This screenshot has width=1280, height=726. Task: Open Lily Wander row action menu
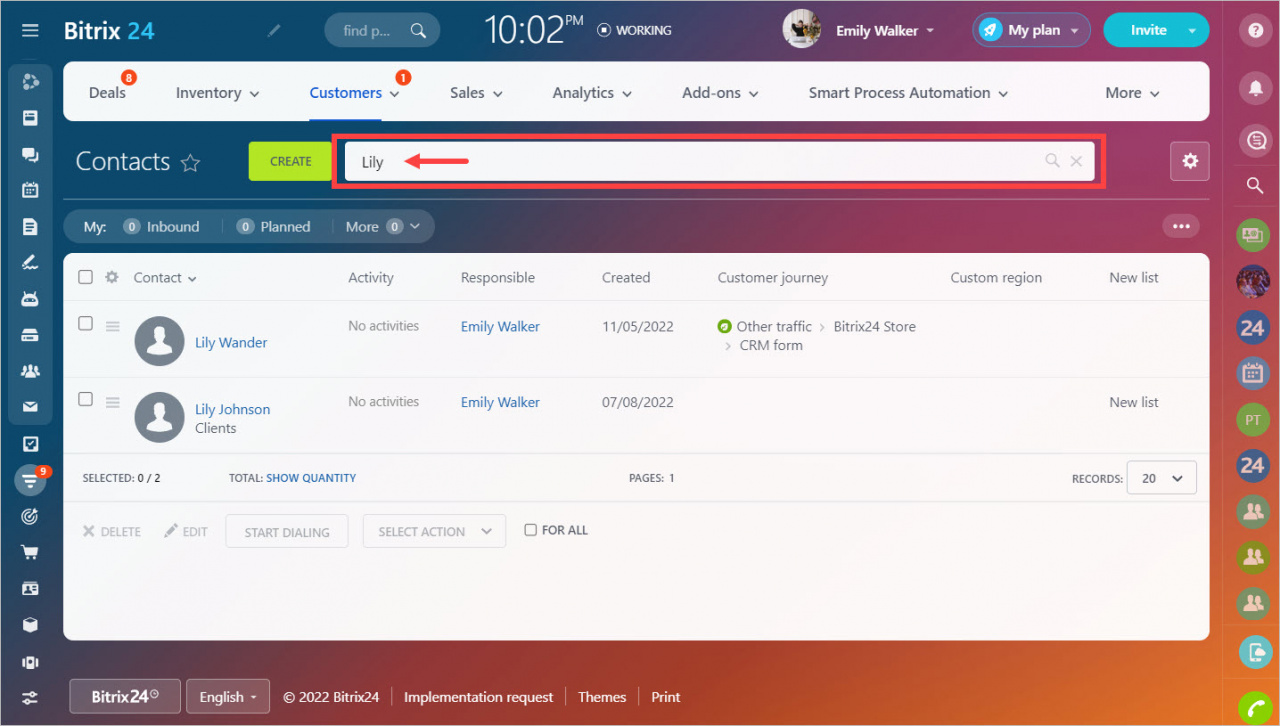click(113, 326)
